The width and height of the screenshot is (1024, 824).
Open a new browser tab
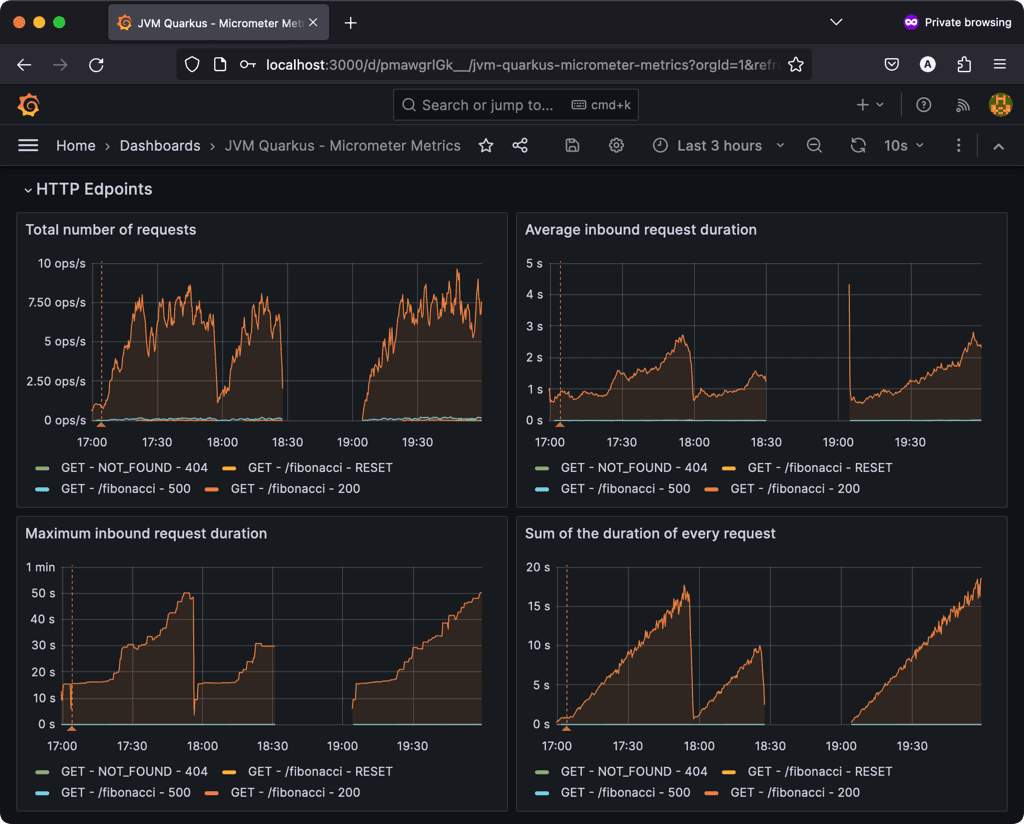pos(351,23)
